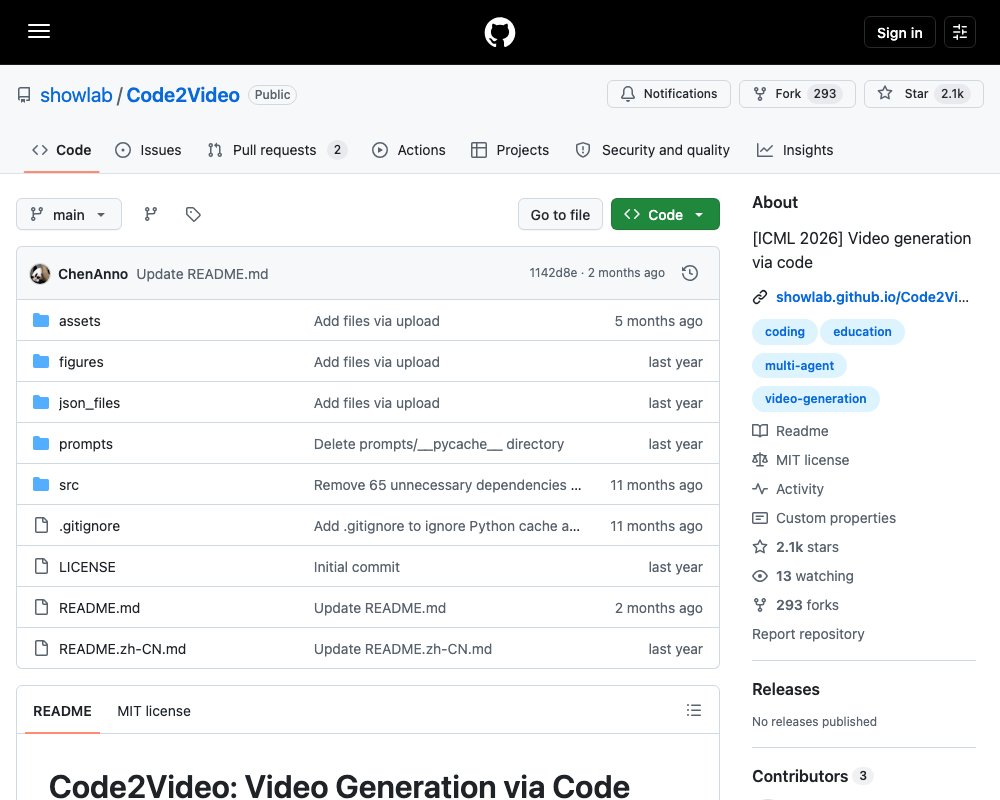Screen dimensions: 1000x800
Task: Expand the green Code dropdown
Action: (x=665, y=214)
